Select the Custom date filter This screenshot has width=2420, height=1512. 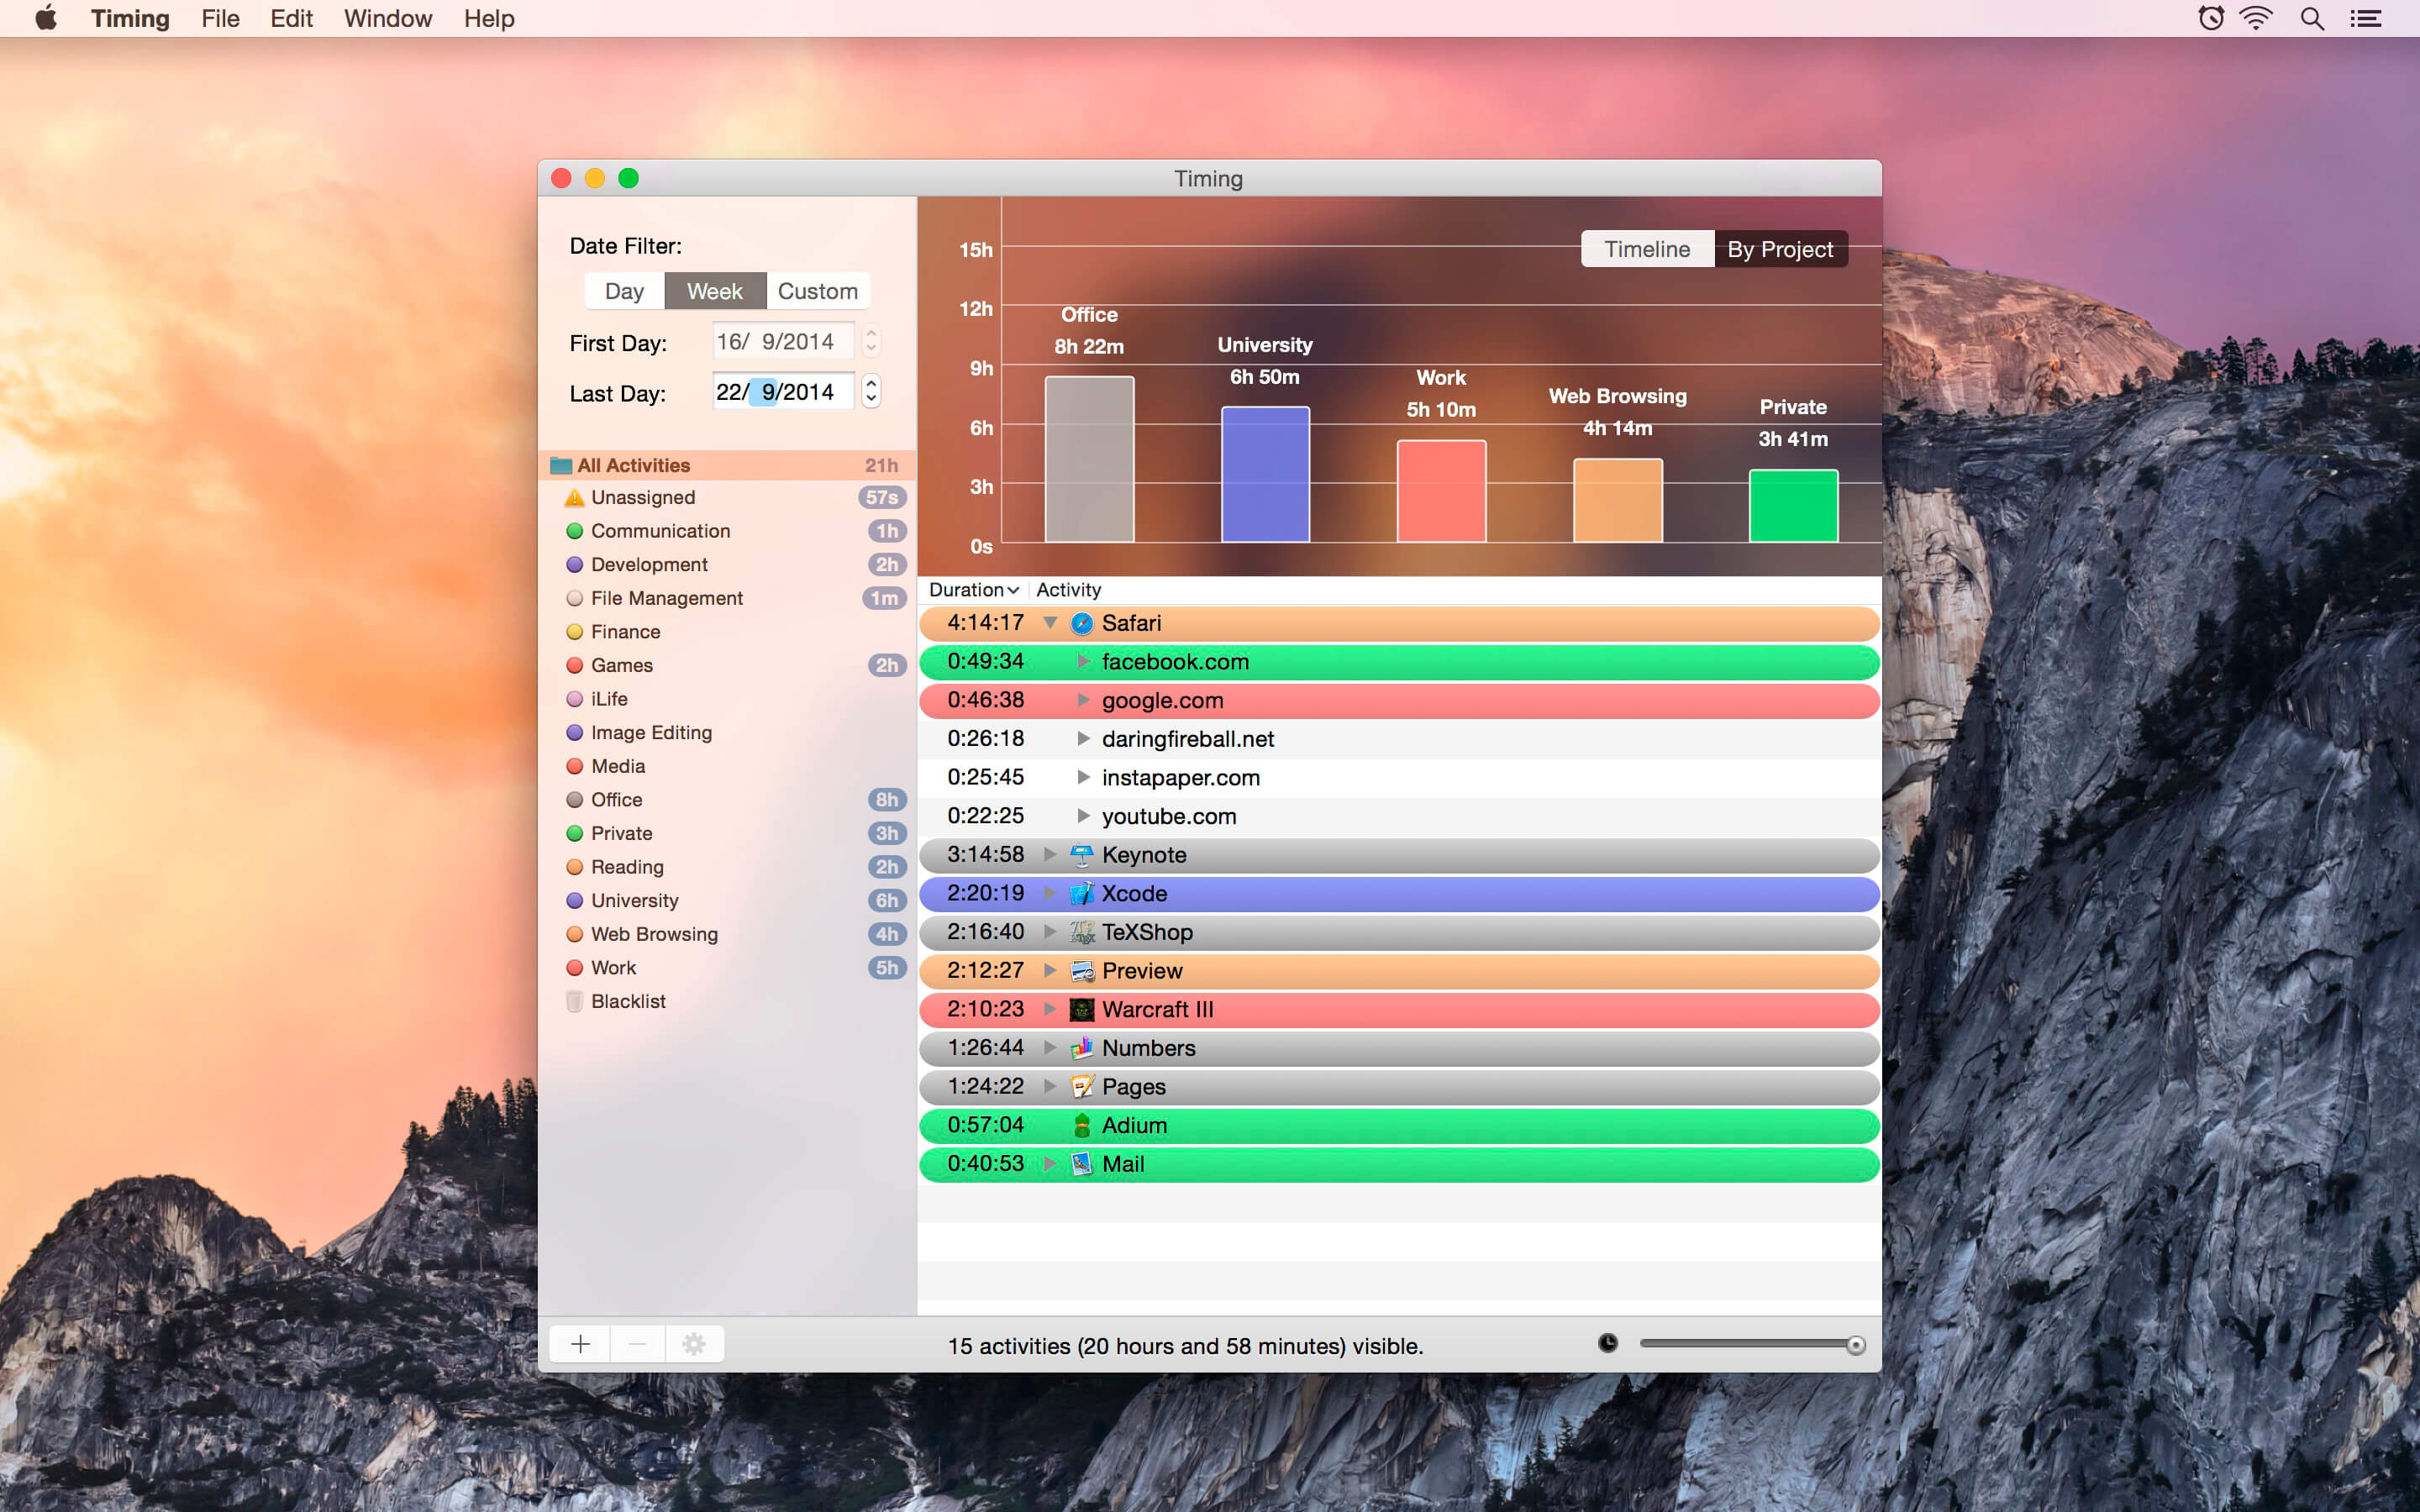(x=818, y=291)
